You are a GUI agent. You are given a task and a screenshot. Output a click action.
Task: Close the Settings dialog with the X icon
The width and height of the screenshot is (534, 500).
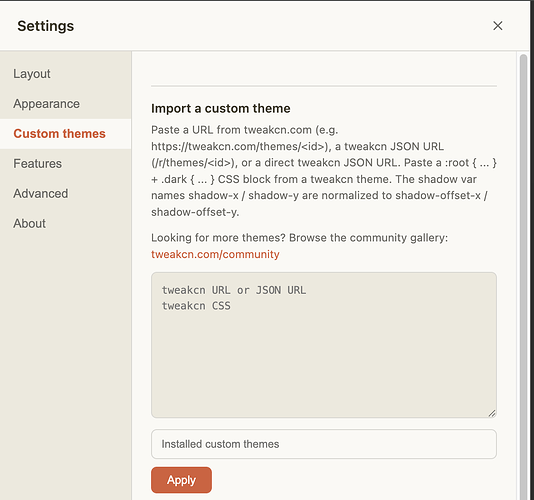[x=498, y=26]
